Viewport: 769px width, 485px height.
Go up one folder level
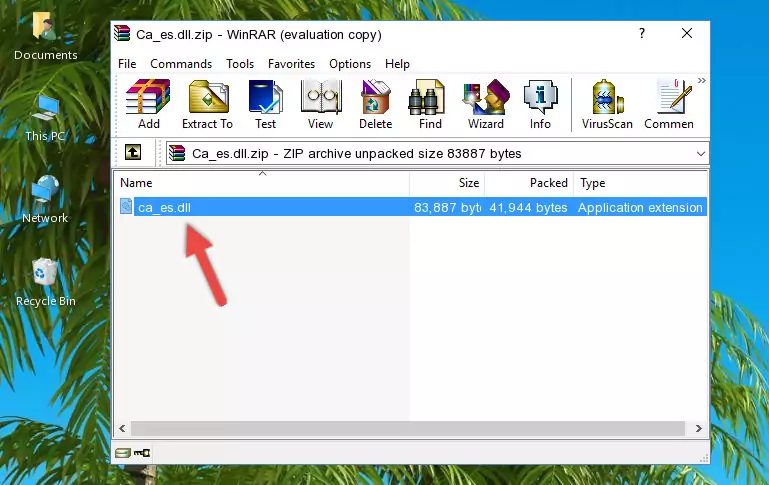click(x=133, y=153)
